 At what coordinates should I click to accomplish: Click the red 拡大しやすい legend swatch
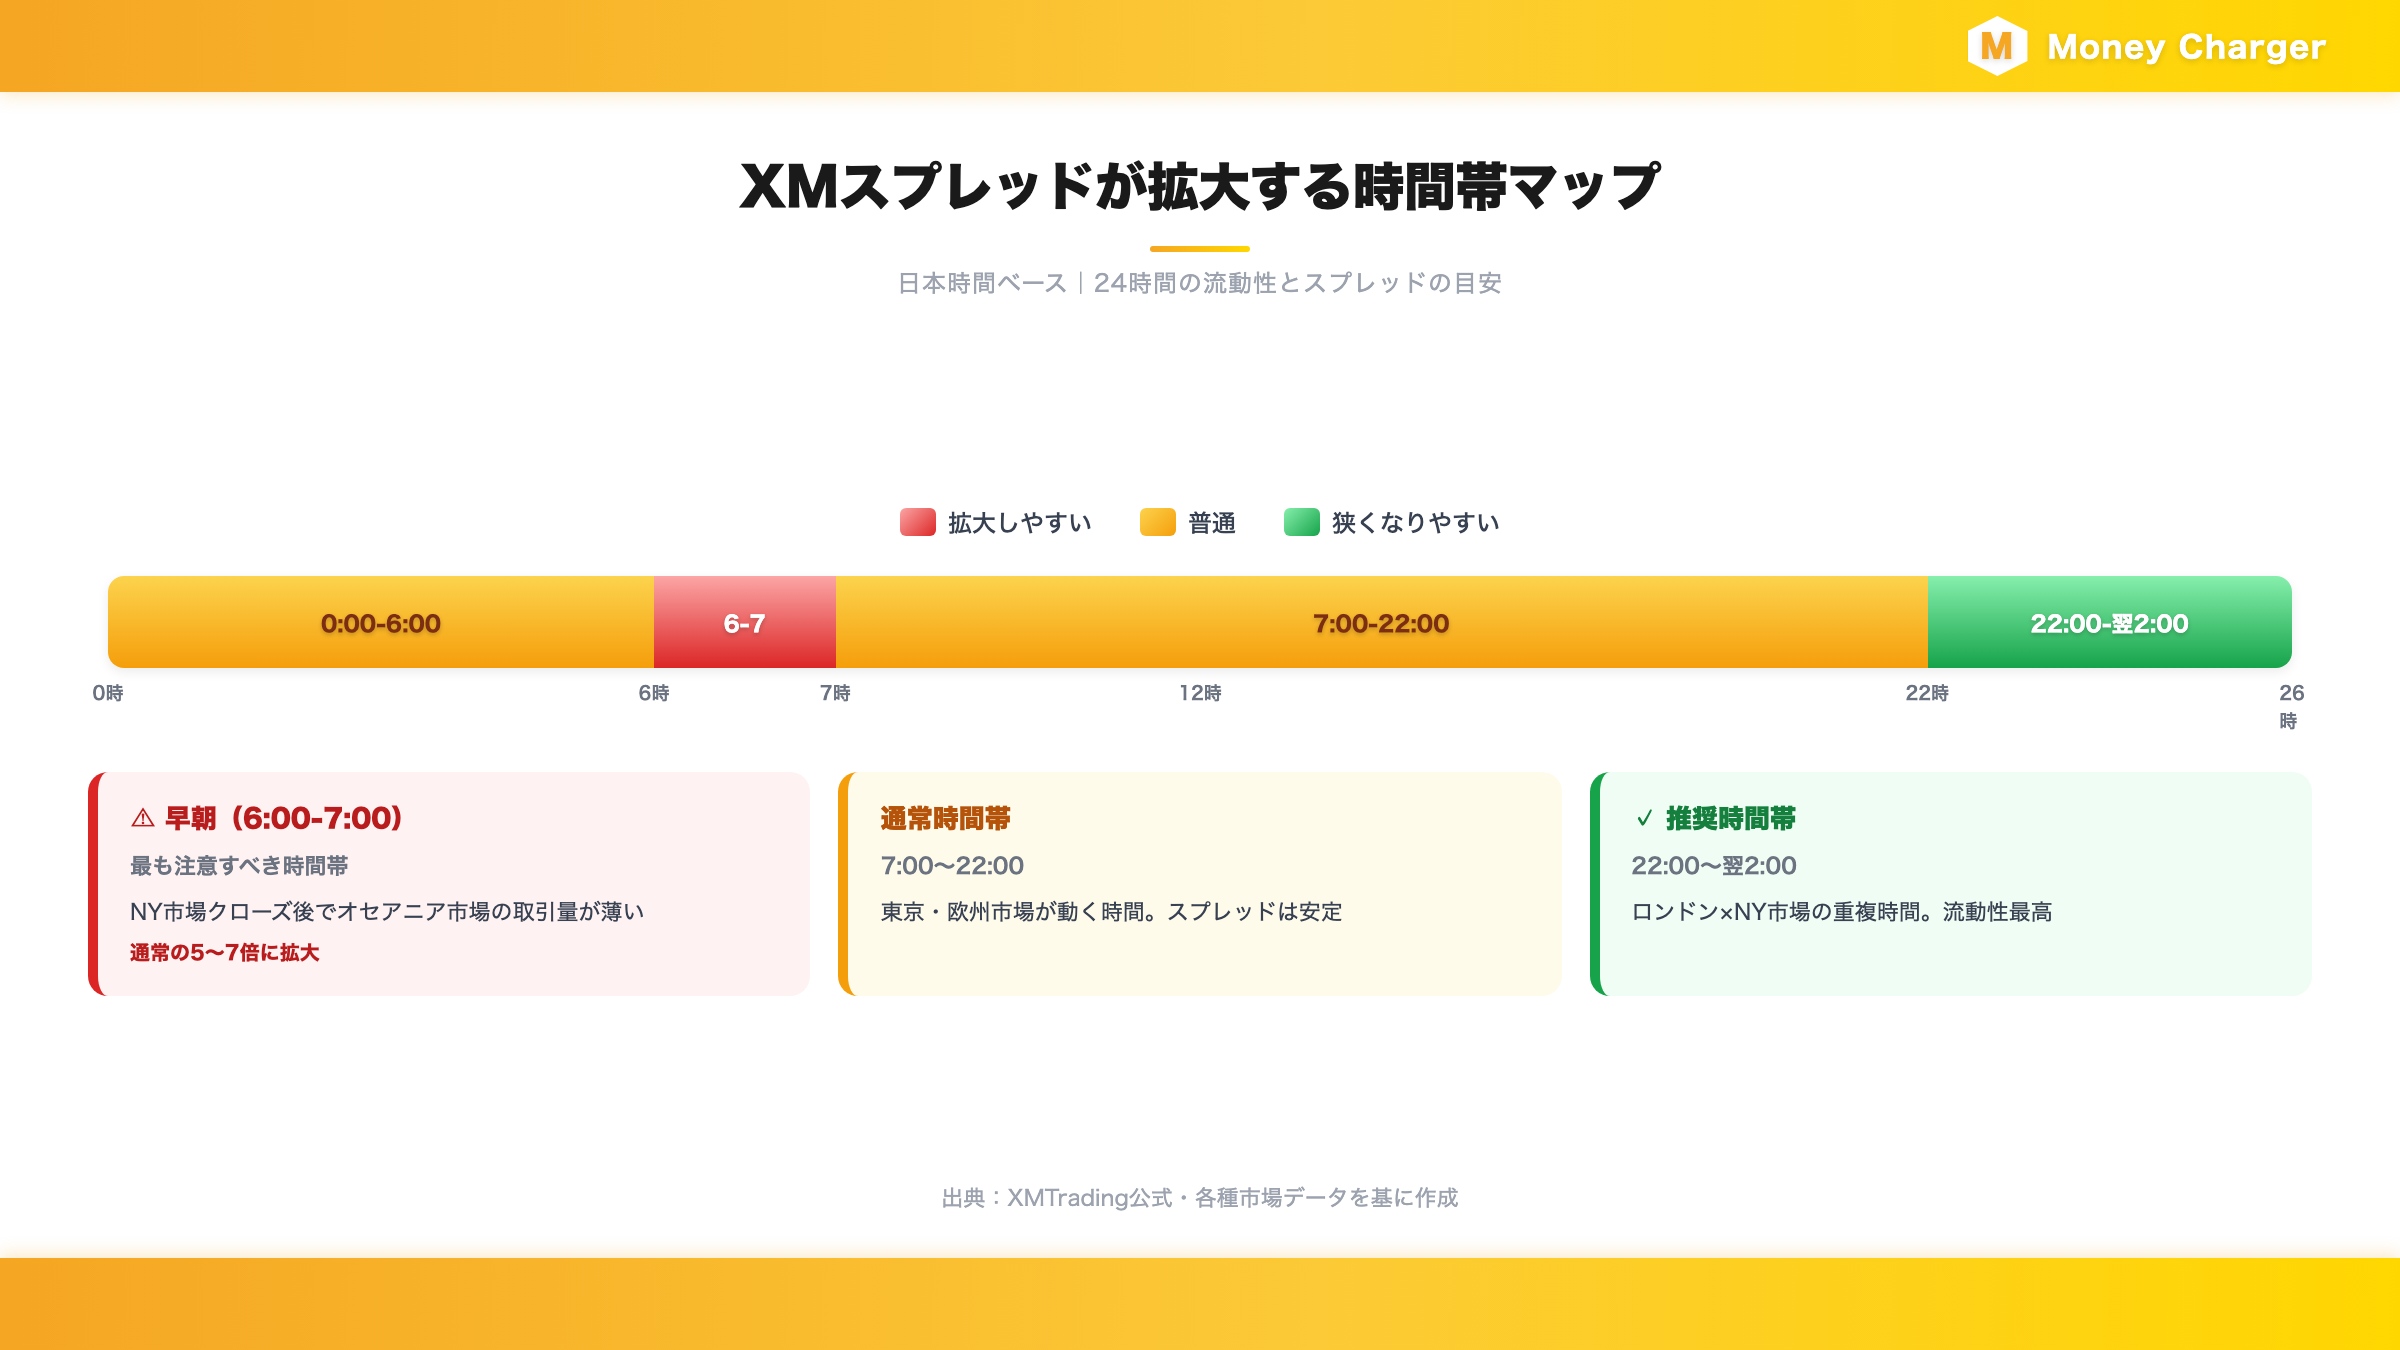[918, 522]
